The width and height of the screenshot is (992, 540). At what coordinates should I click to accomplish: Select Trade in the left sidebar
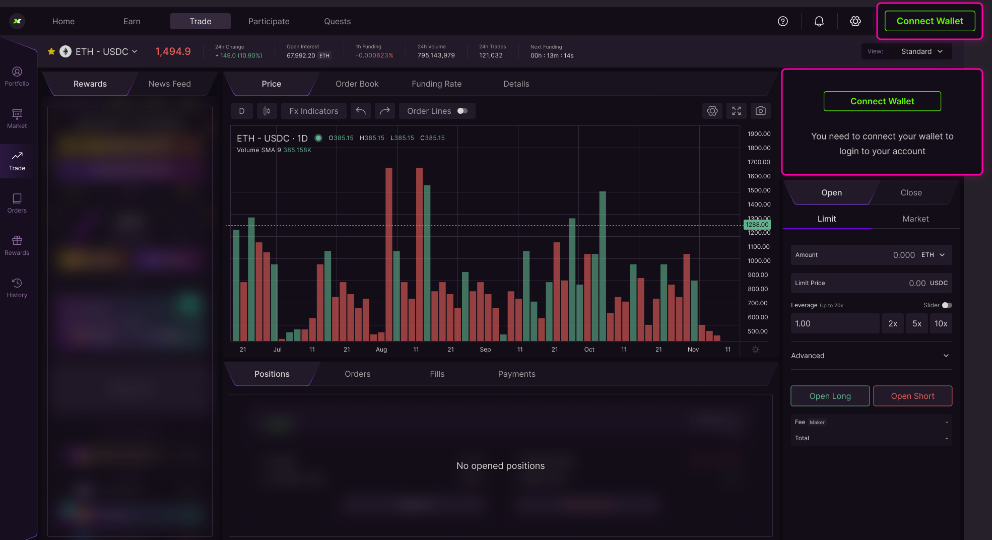click(x=17, y=161)
